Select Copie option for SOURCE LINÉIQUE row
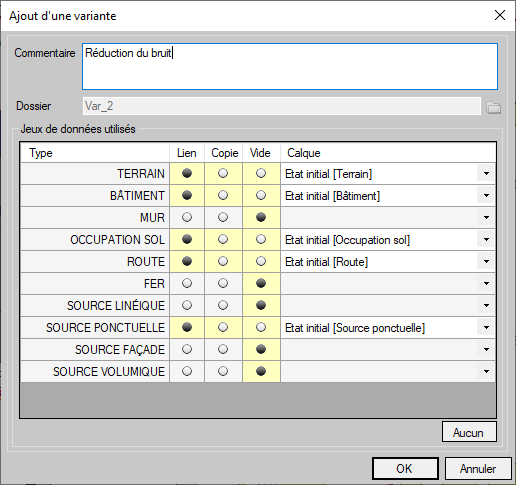The height and width of the screenshot is (485, 516). click(x=223, y=305)
